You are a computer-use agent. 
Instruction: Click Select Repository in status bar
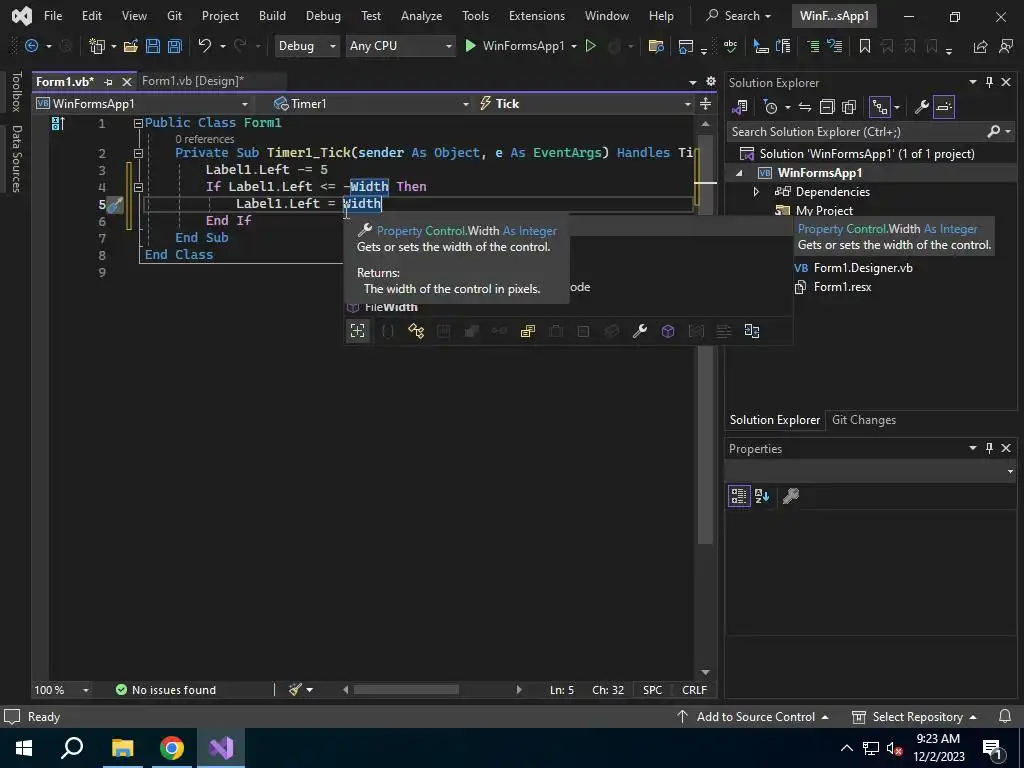click(914, 716)
